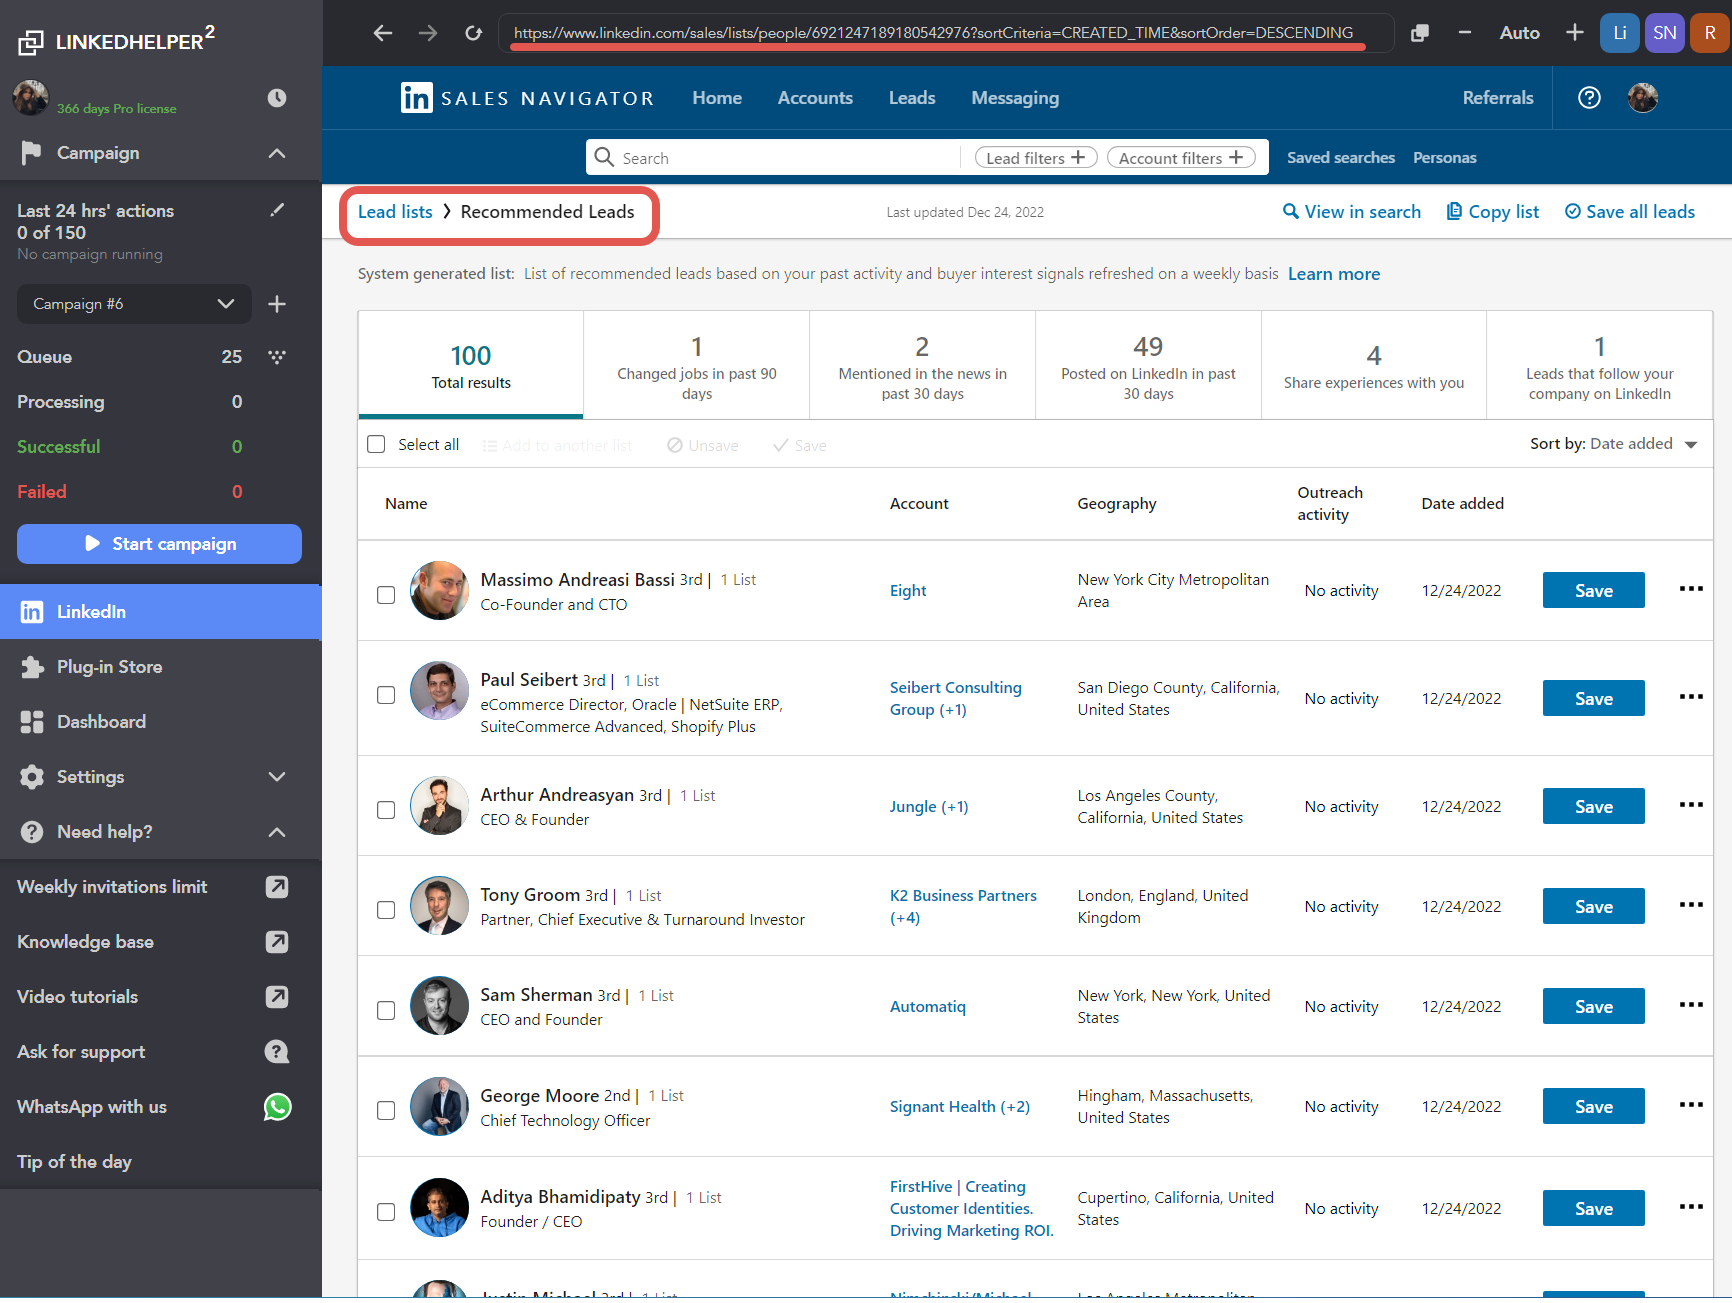Switch to Posted on LinkedIn in past 30 days tab

pos(1147,365)
